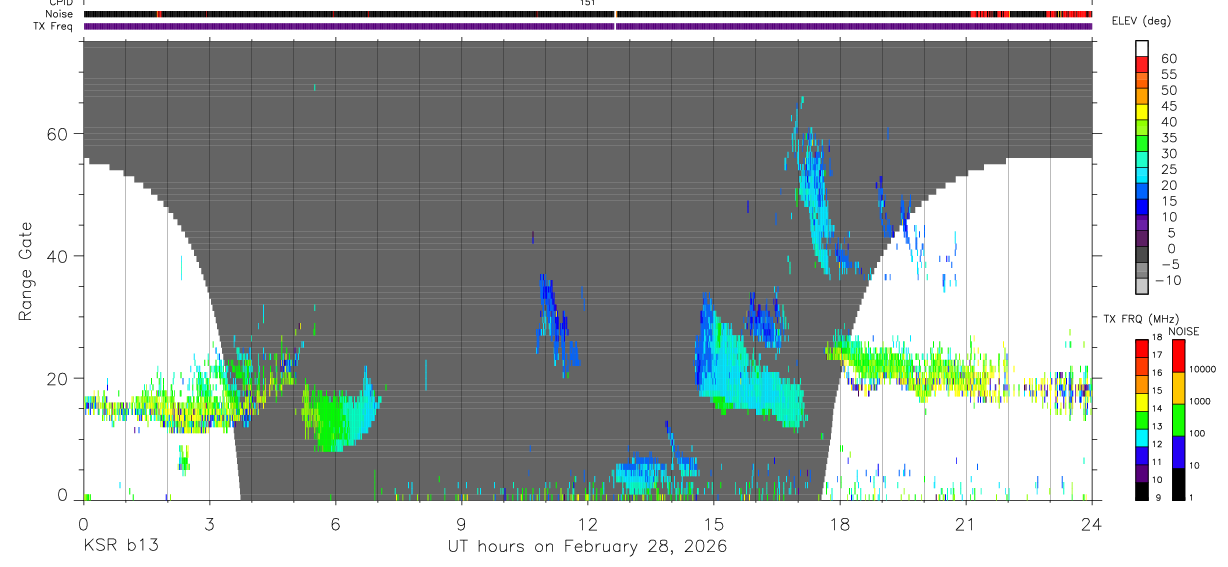Click the x-axis tick label '12'

click(x=587, y=524)
